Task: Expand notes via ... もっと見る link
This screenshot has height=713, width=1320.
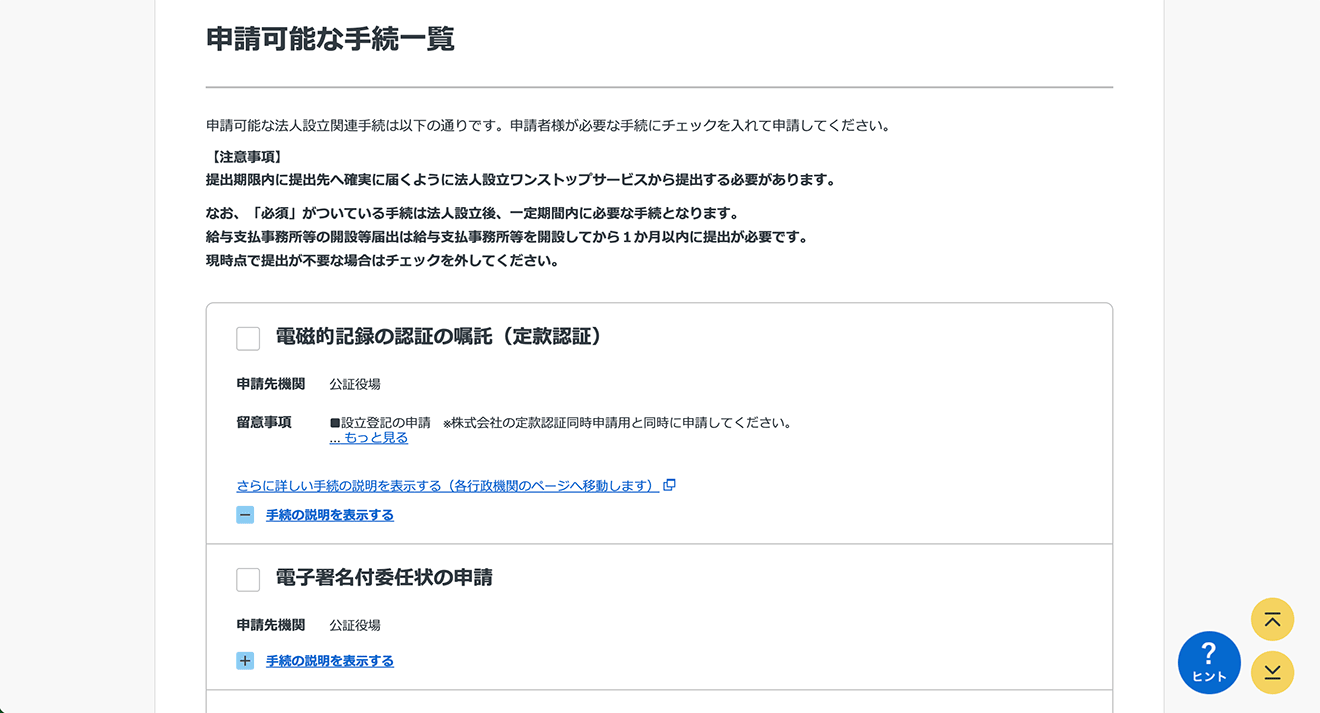Action: [369, 438]
